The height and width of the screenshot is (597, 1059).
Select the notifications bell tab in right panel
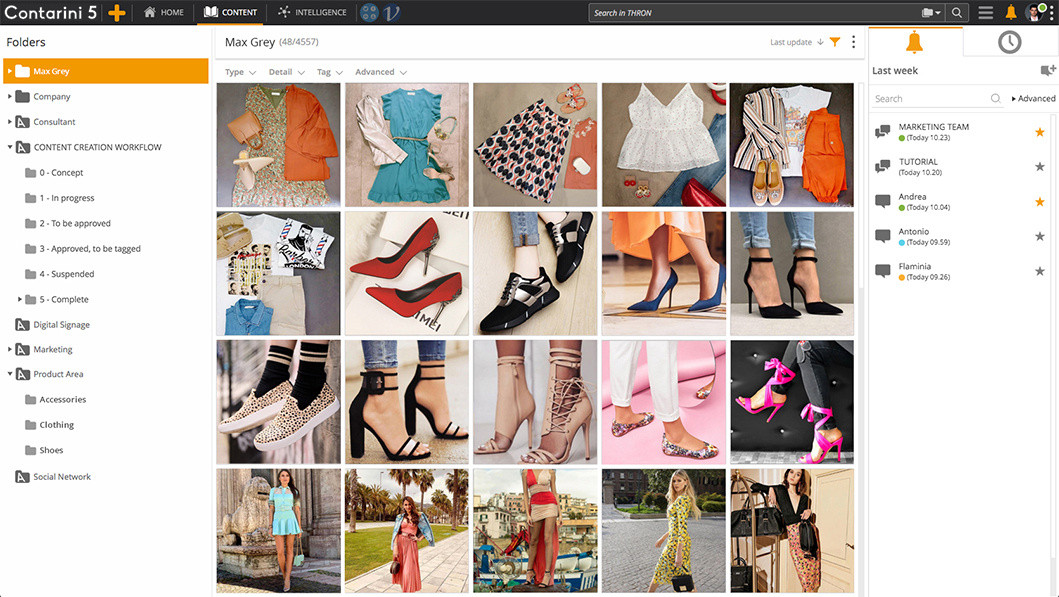pyautogui.click(x=914, y=42)
